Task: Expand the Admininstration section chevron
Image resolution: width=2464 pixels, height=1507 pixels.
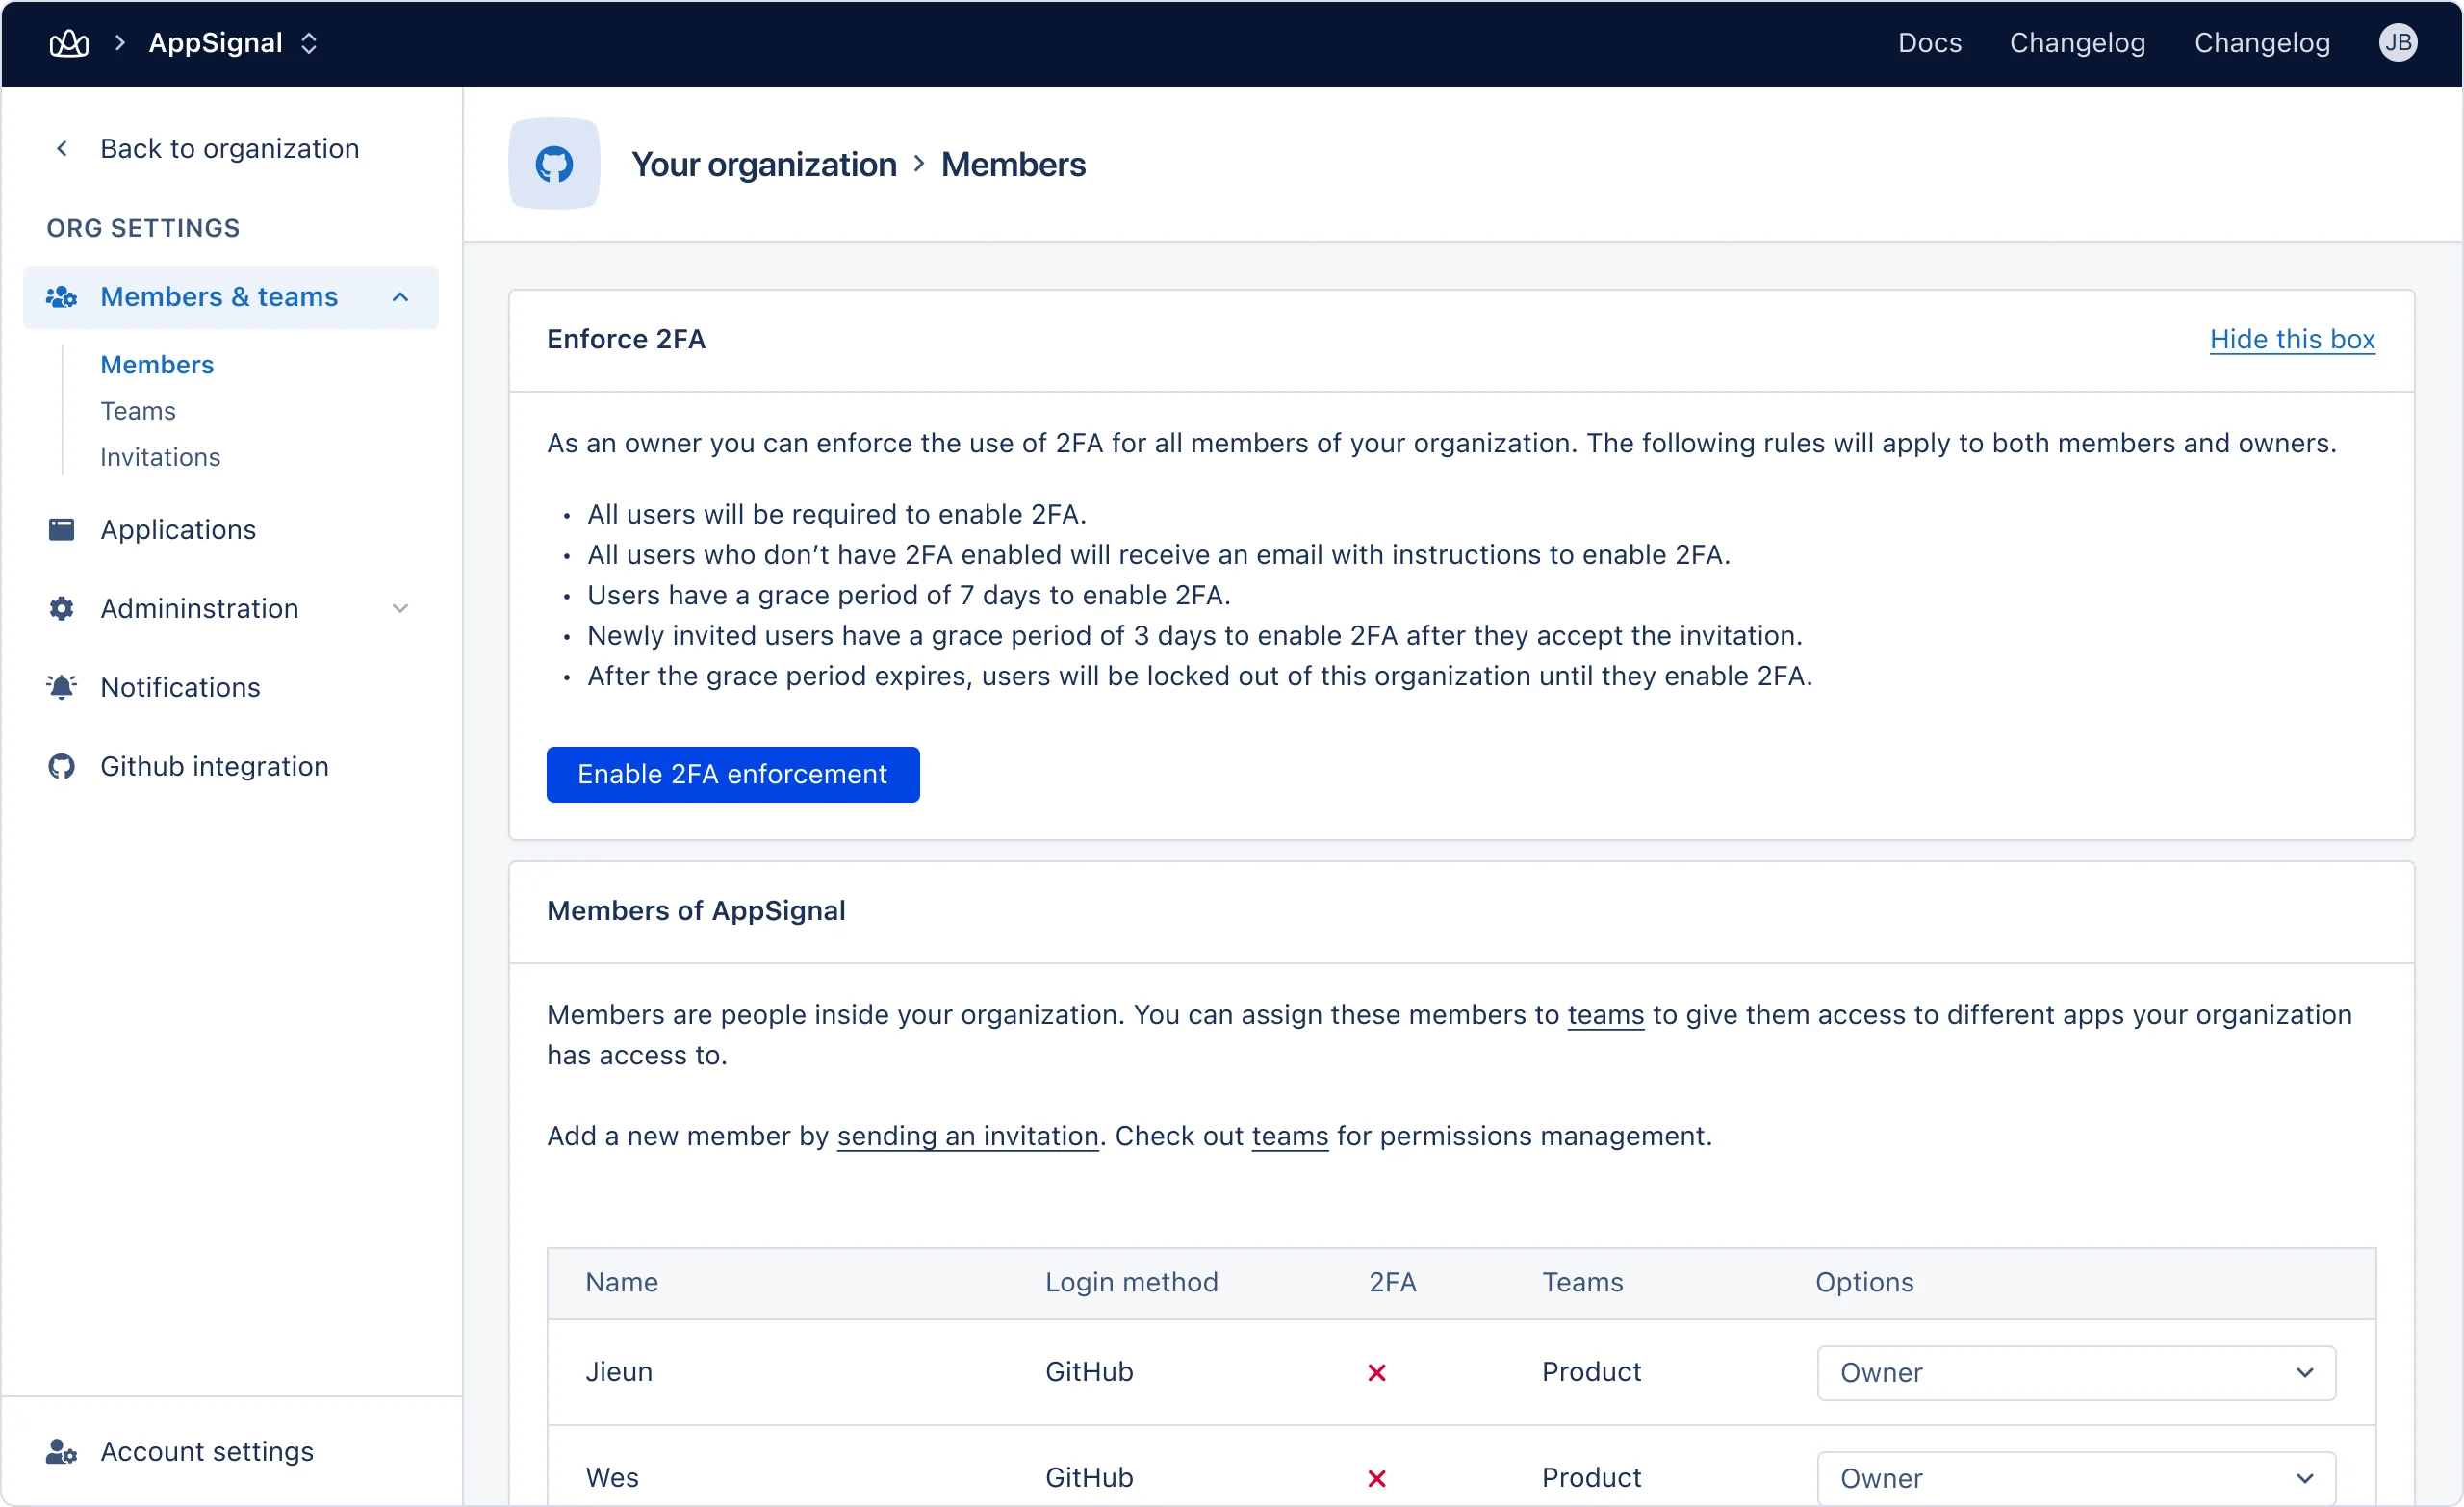Action: 400,608
